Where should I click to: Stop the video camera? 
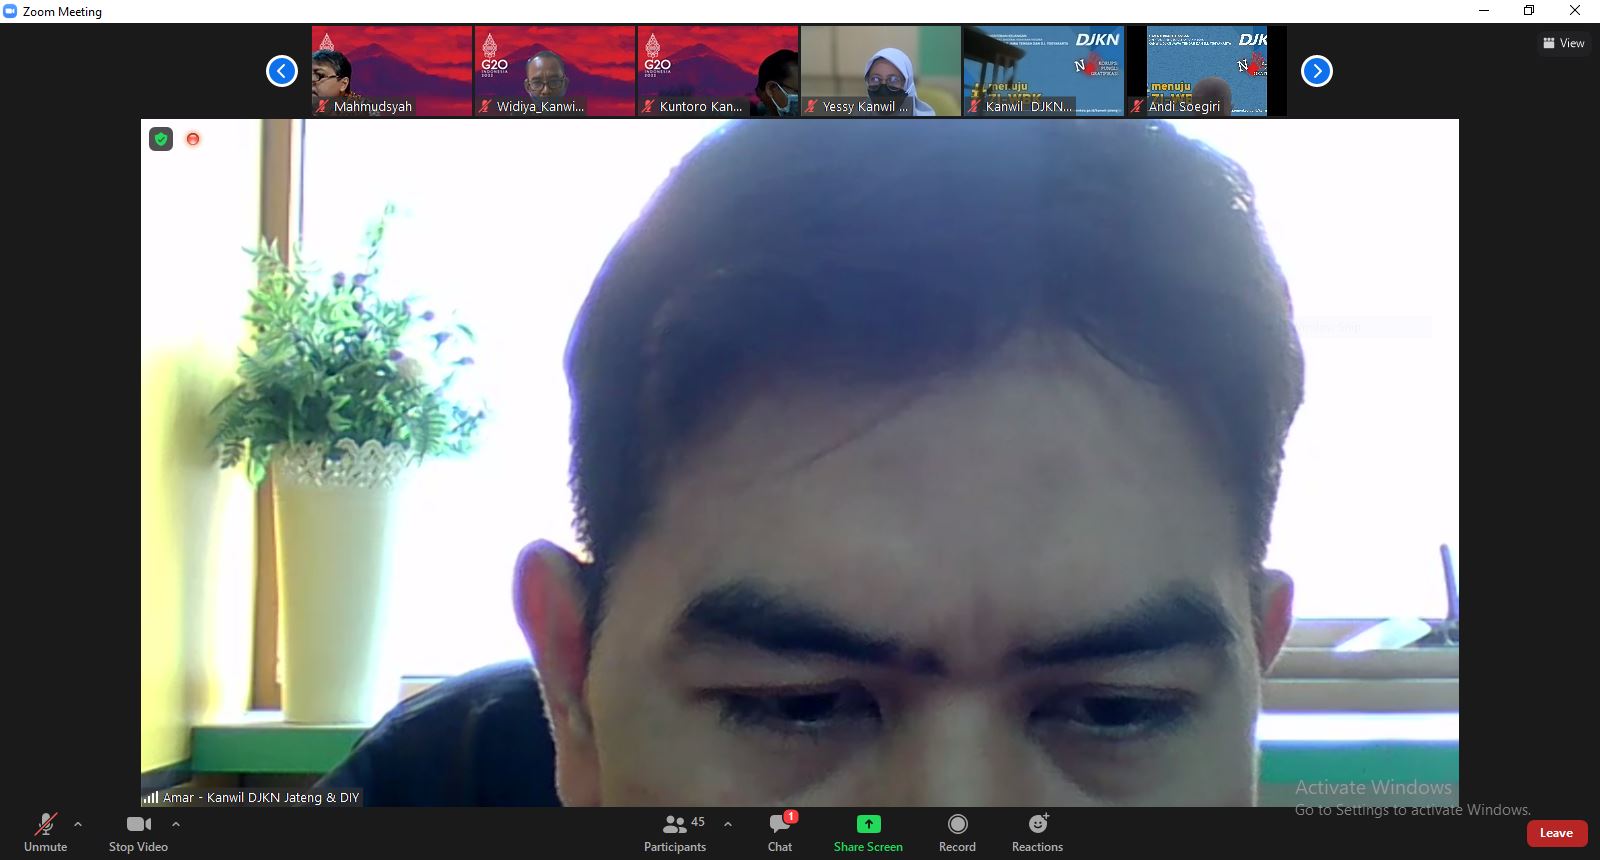[x=138, y=832]
